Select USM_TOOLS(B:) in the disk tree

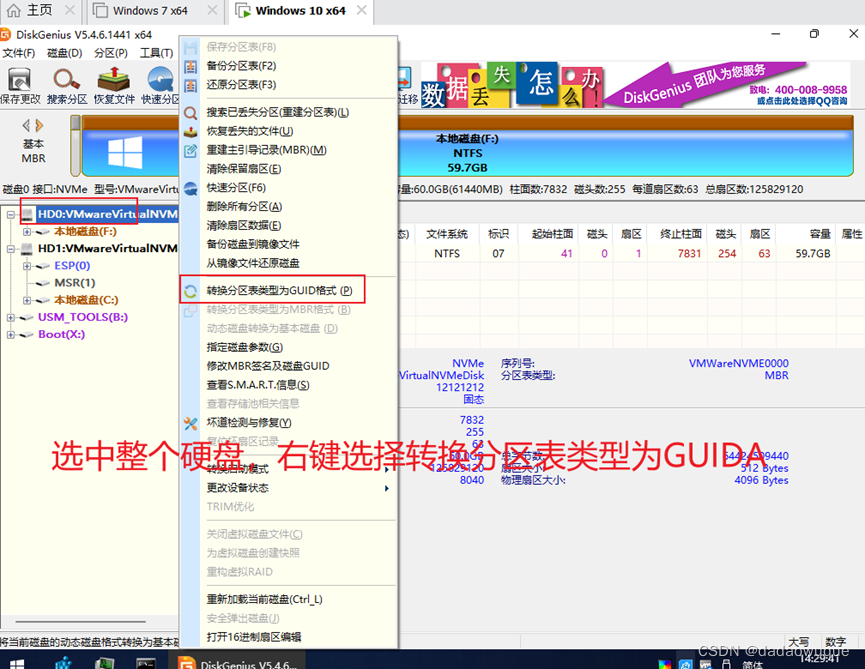tap(83, 318)
